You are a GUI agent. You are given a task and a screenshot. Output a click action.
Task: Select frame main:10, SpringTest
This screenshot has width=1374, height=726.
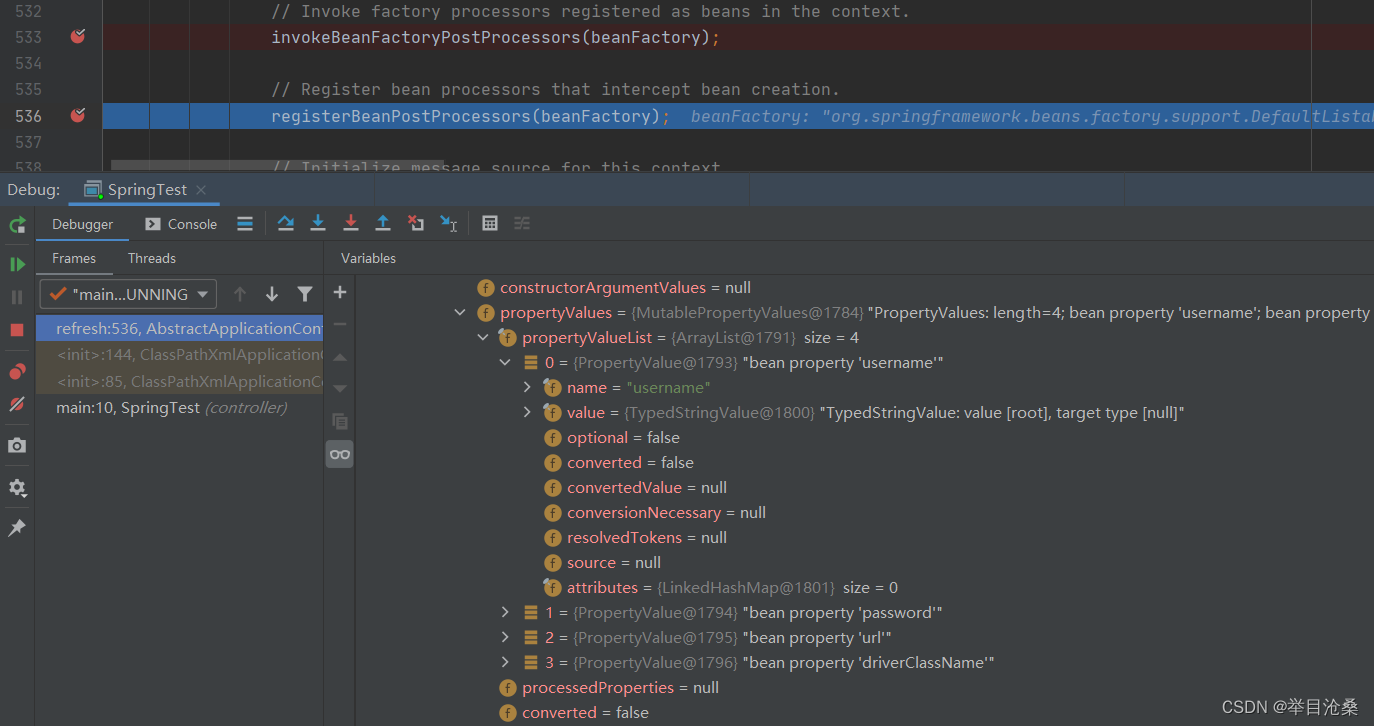[x=179, y=407]
